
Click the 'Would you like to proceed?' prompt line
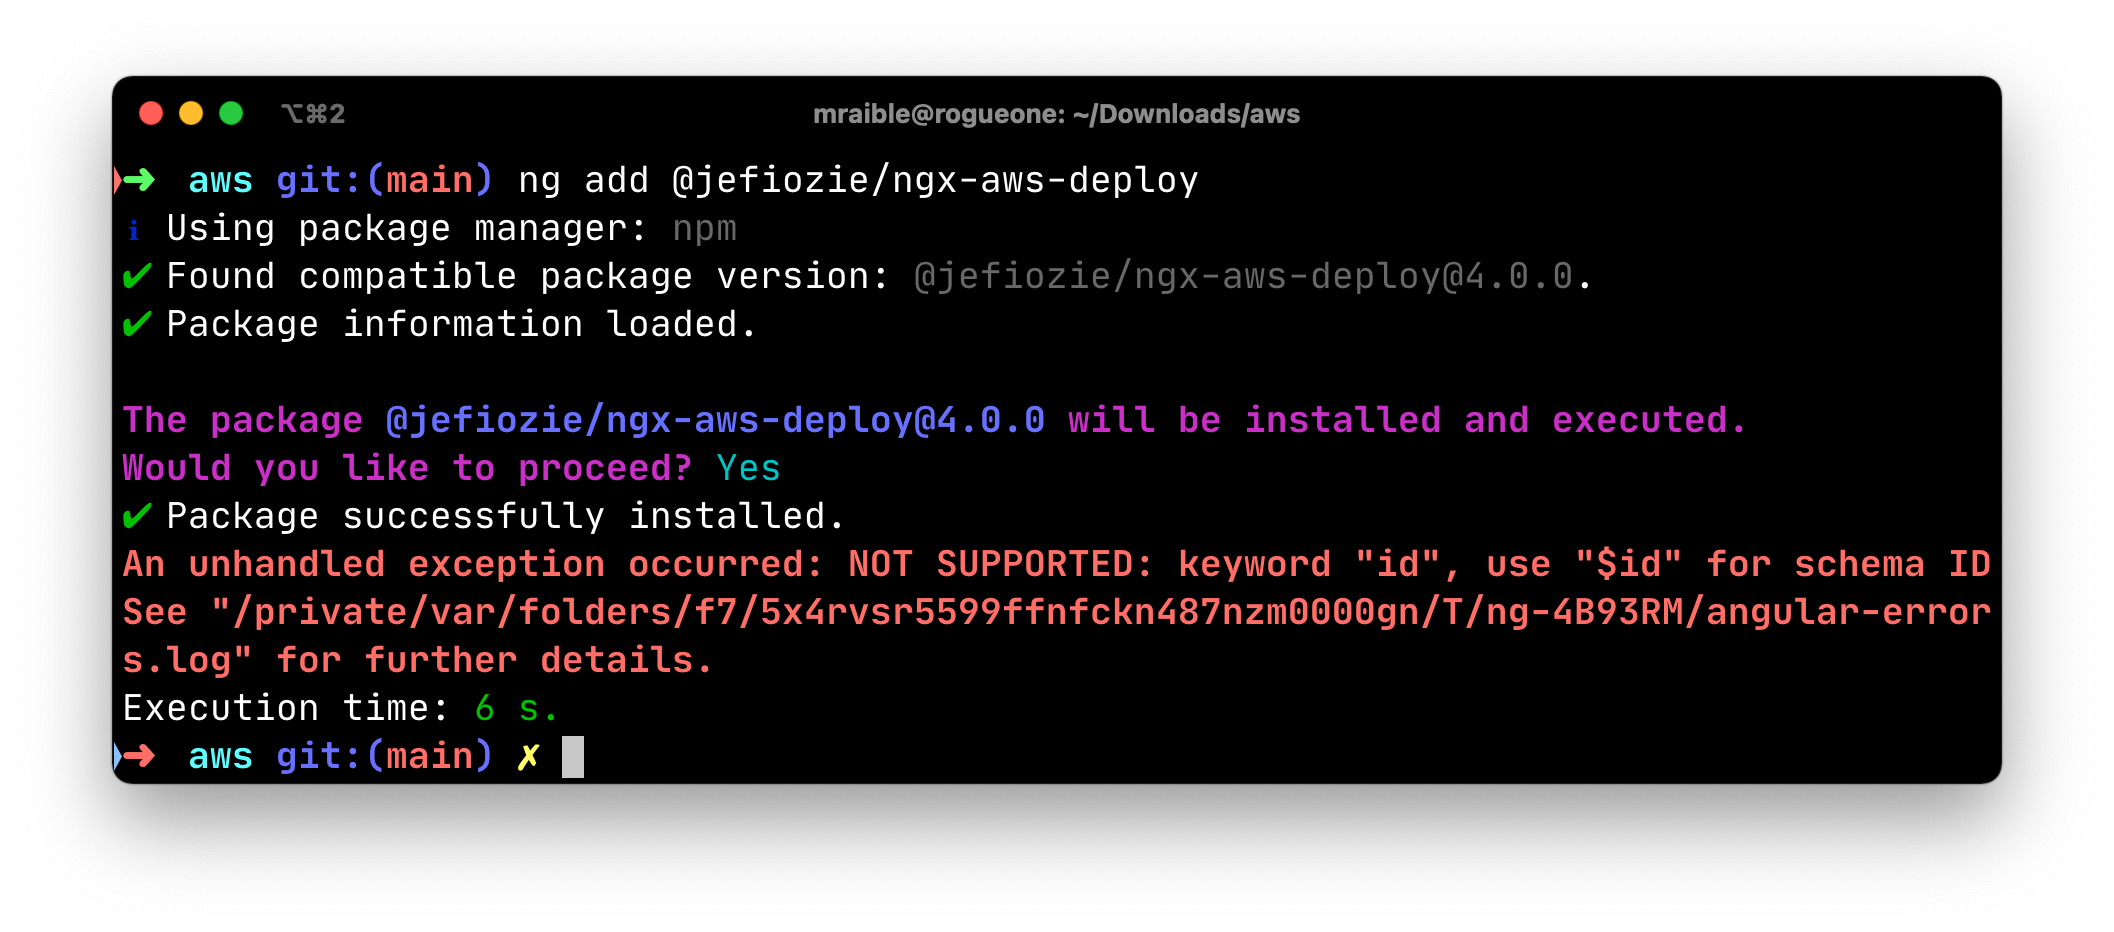tap(405, 468)
